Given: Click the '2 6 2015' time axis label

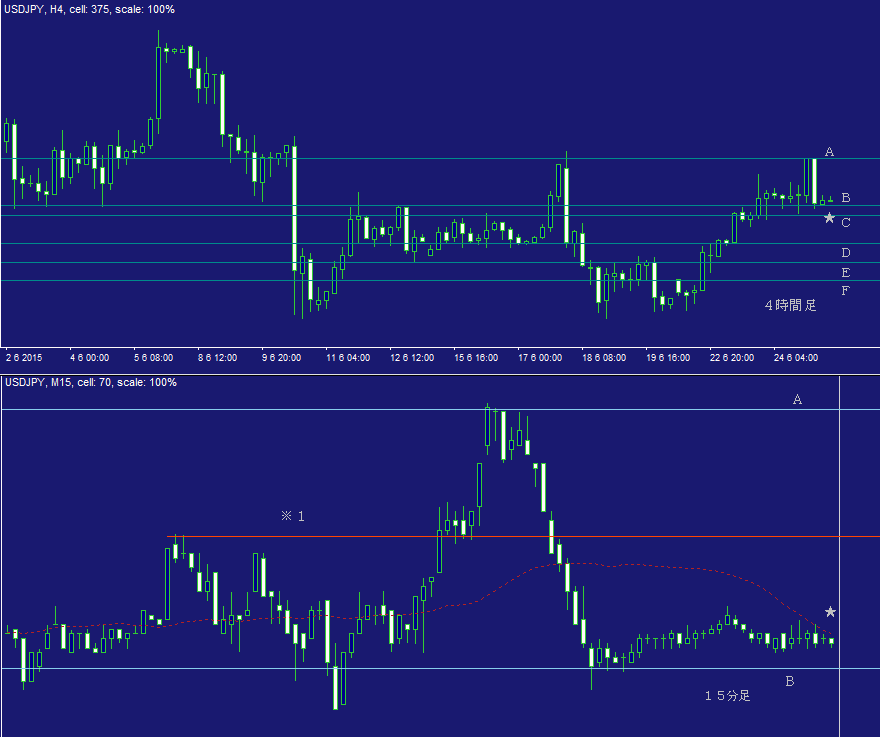Looking at the screenshot, I should click(24, 358).
